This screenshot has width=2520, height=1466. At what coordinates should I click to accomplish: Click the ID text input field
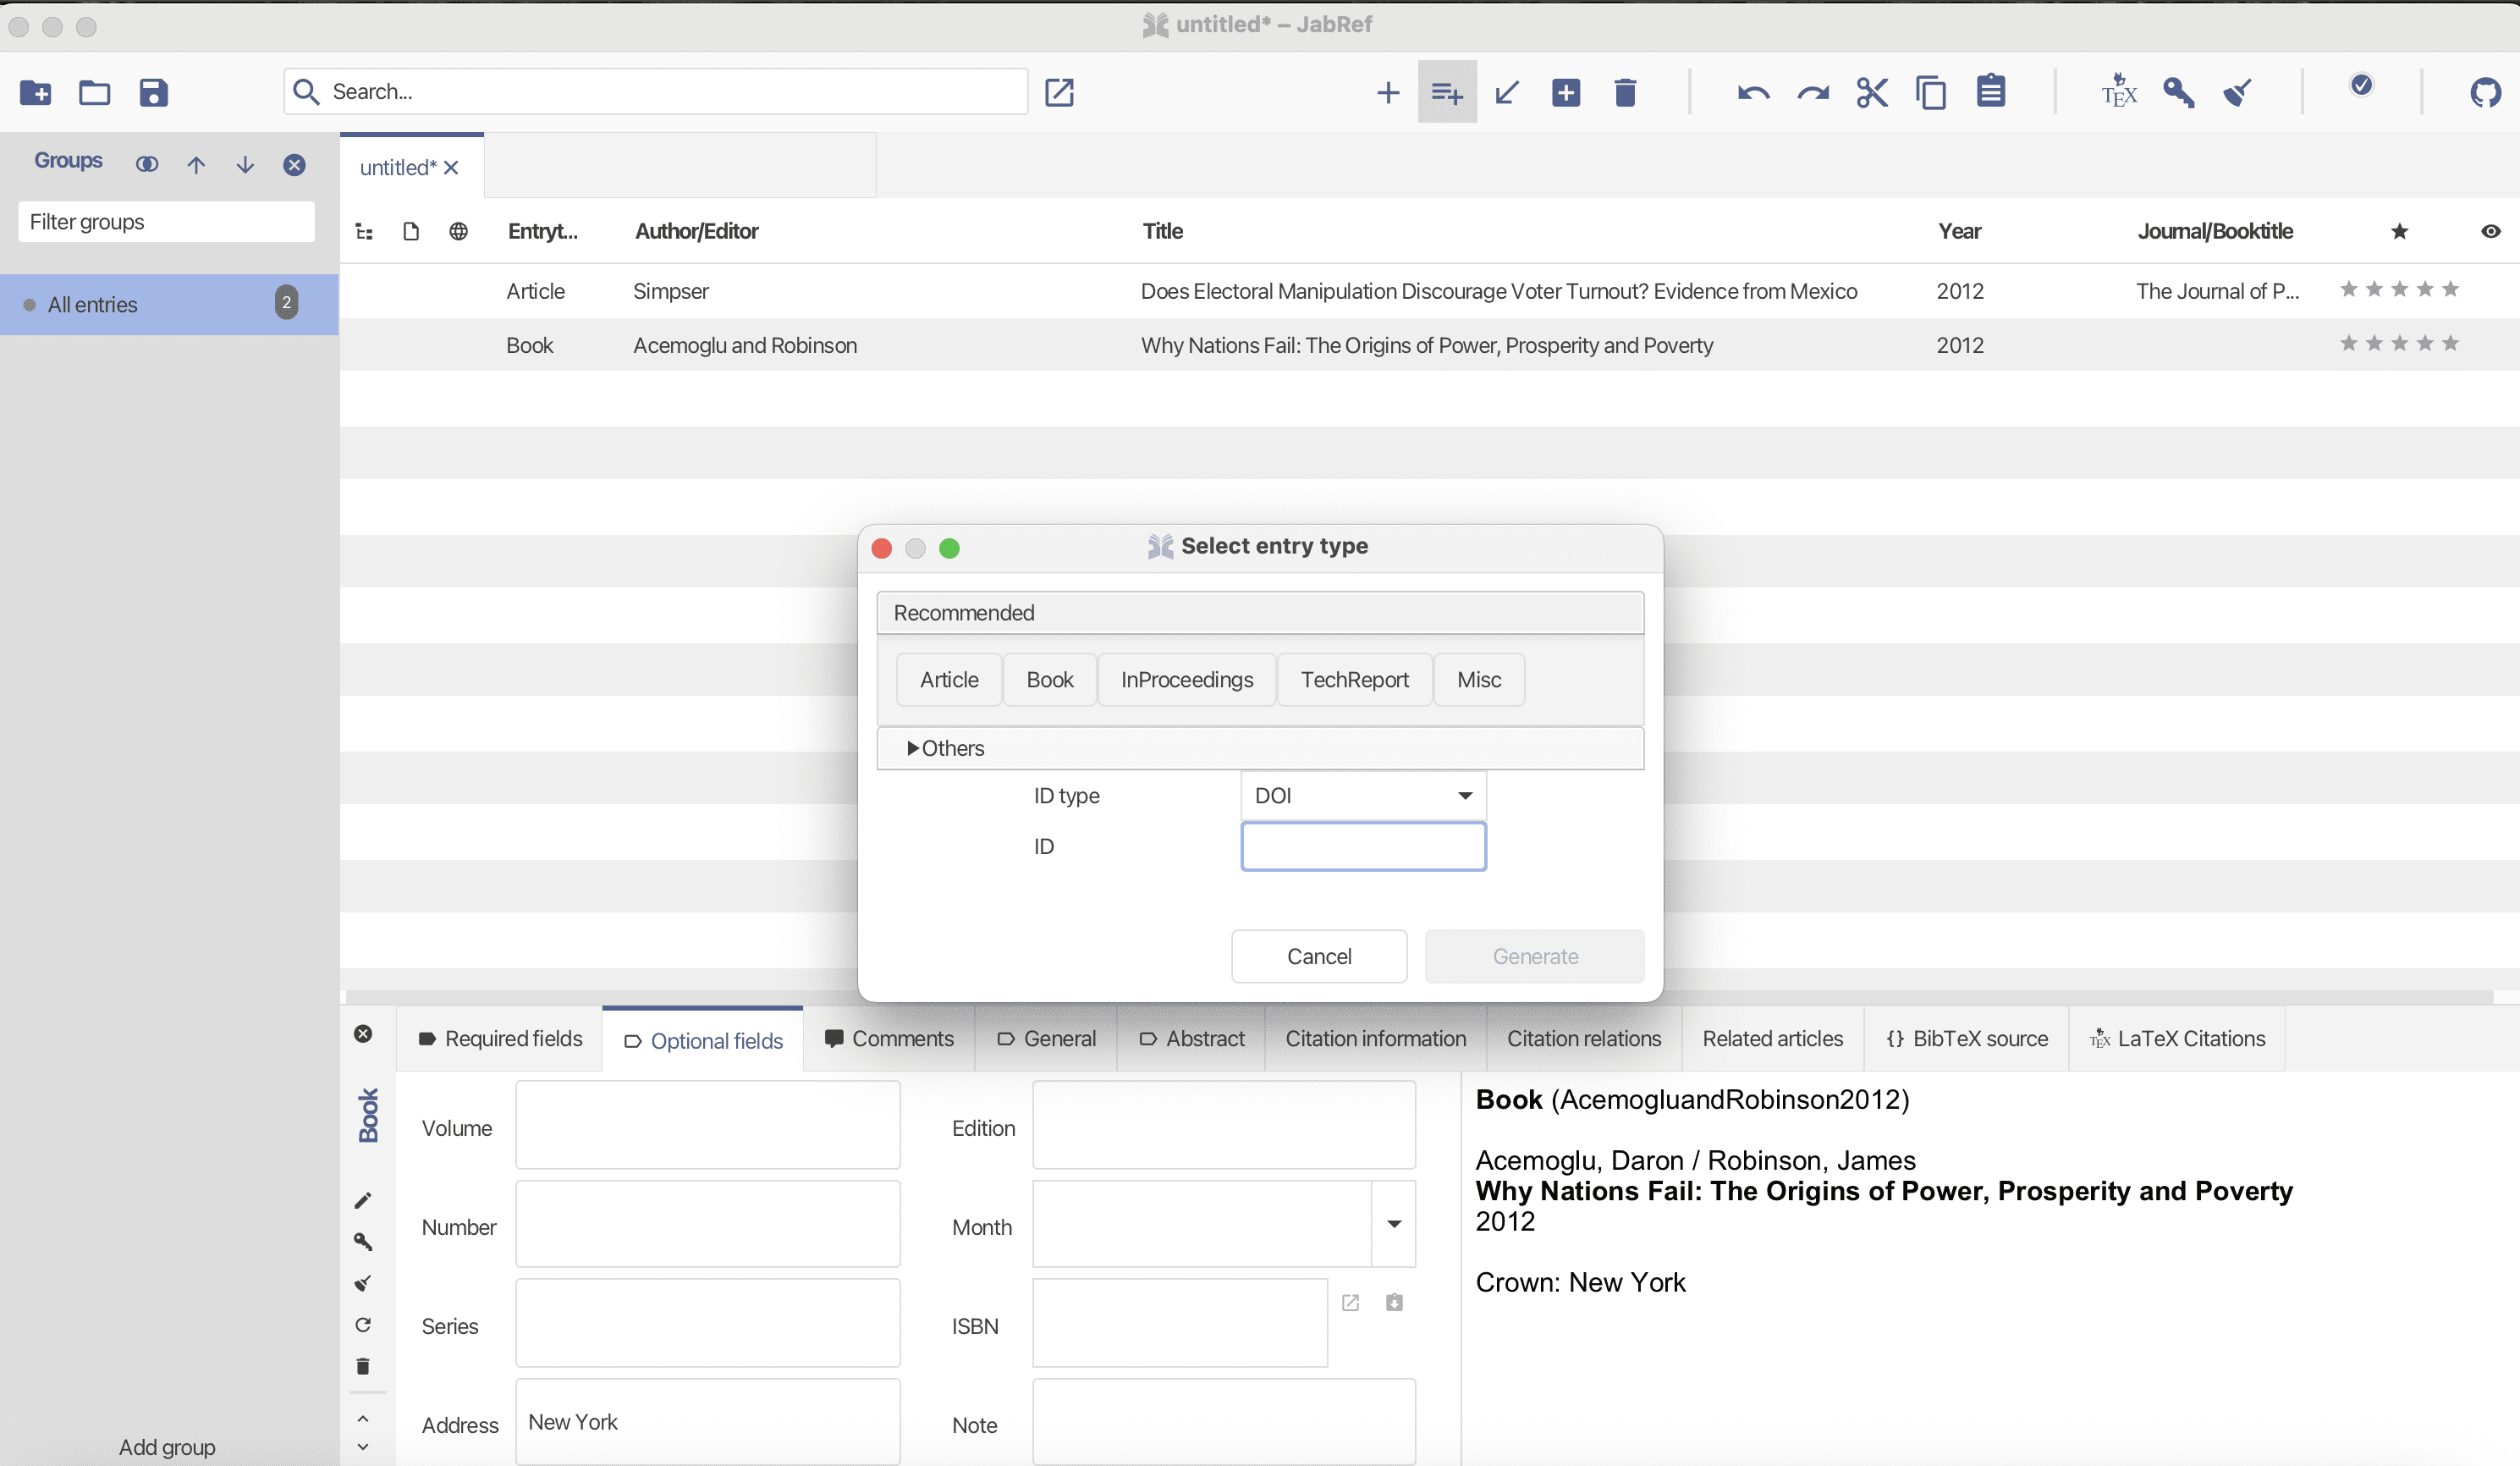(x=1363, y=847)
